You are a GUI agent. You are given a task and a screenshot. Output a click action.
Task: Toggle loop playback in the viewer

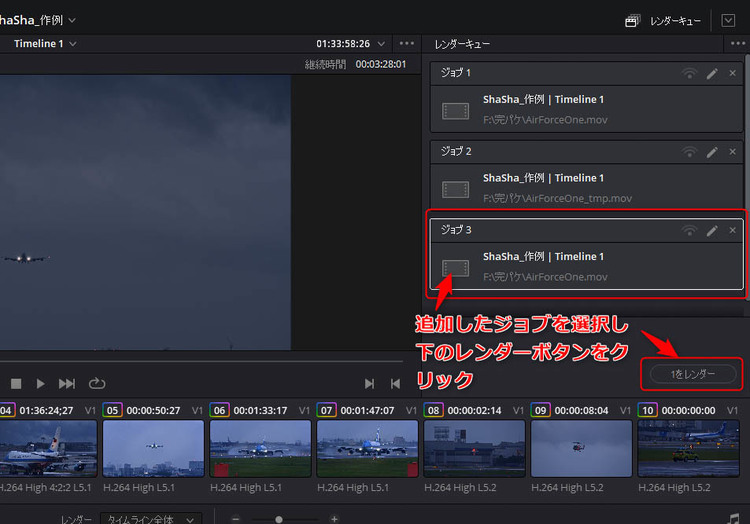tap(97, 383)
